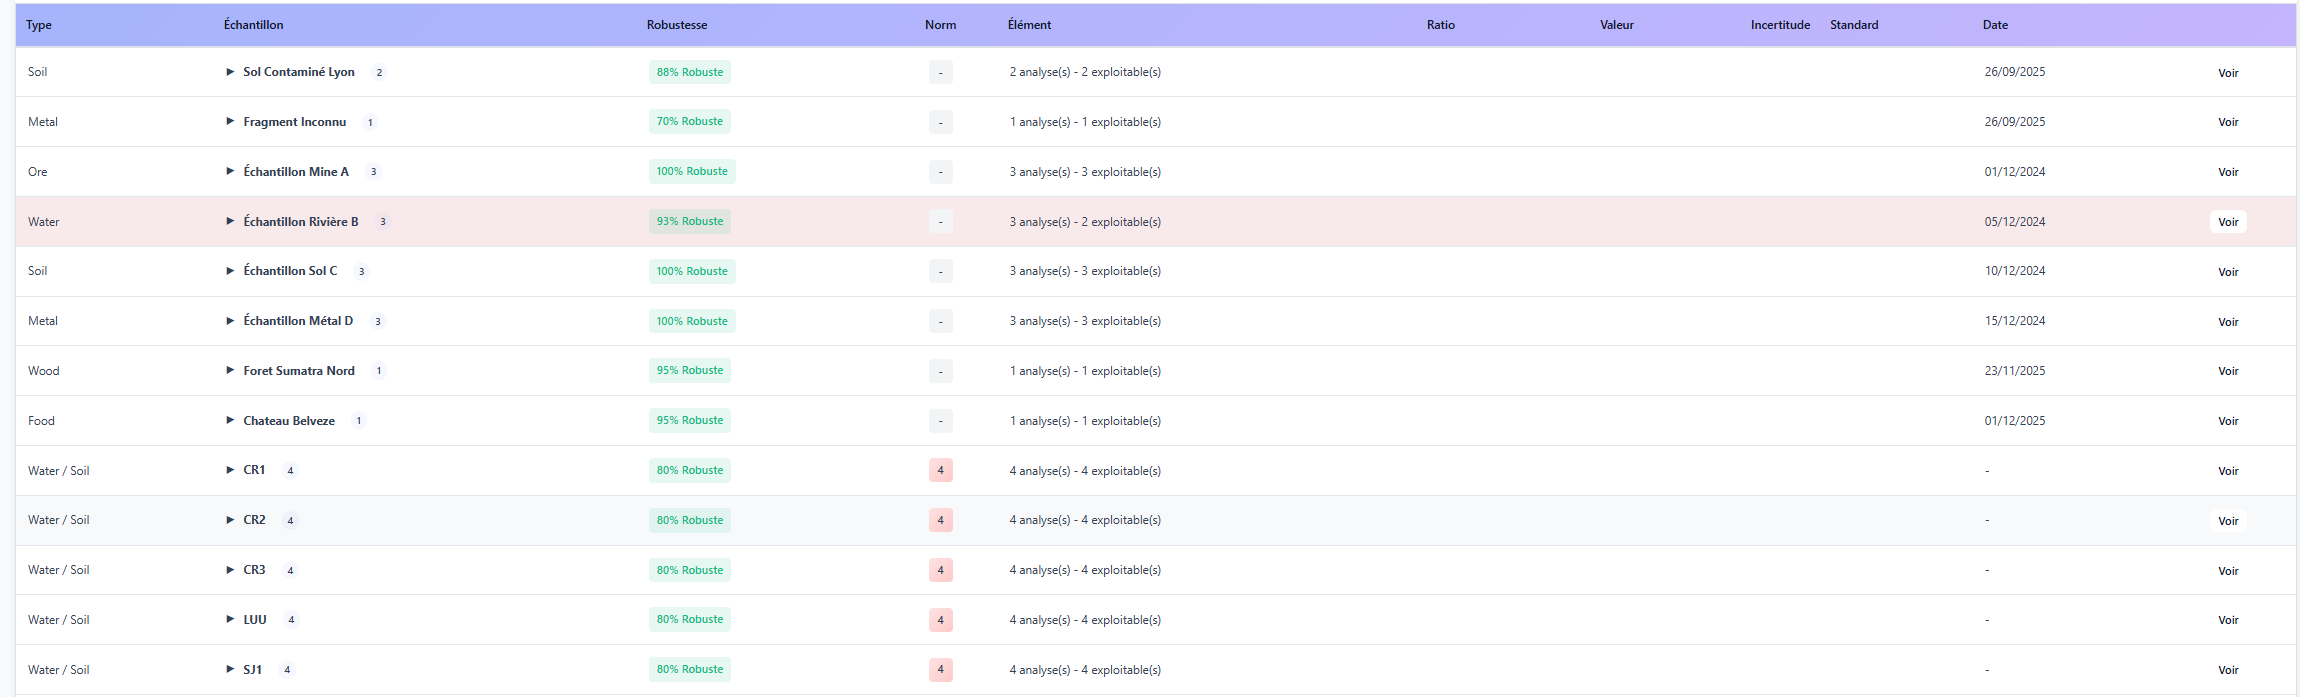Expand the Échantillon Rivière B arrow

pyautogui.click(x=230, y=221)
